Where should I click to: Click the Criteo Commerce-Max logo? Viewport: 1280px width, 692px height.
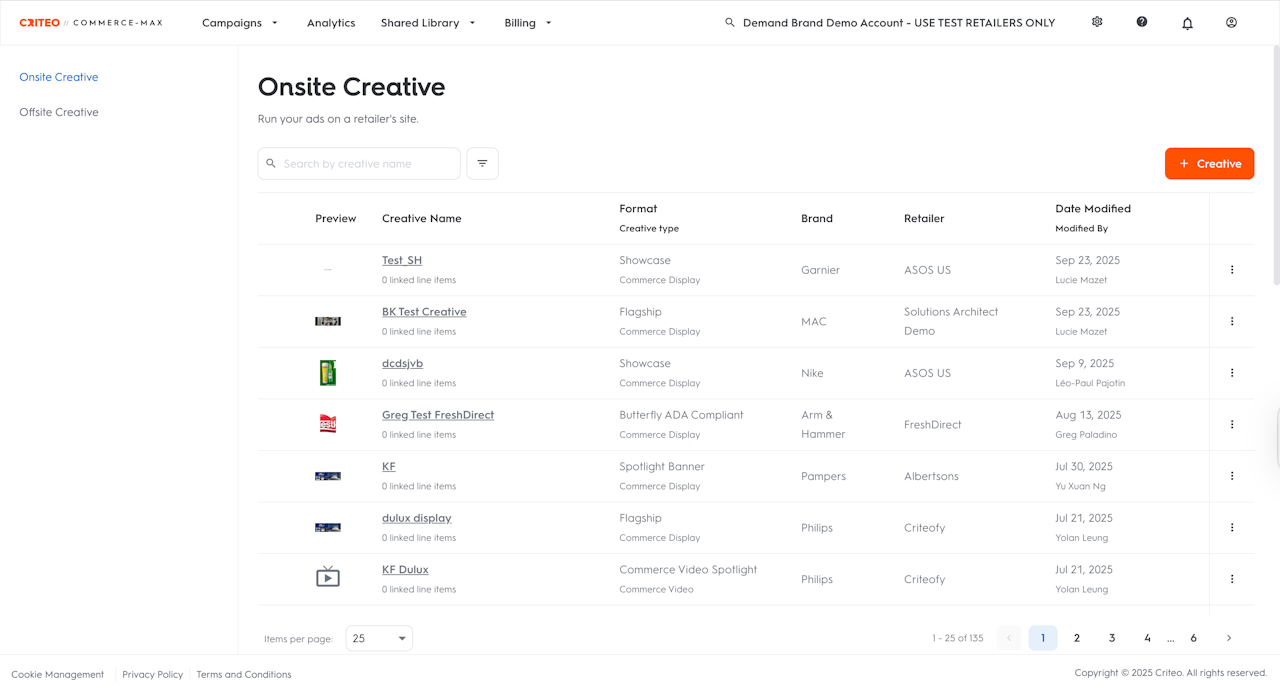point(91,23)
